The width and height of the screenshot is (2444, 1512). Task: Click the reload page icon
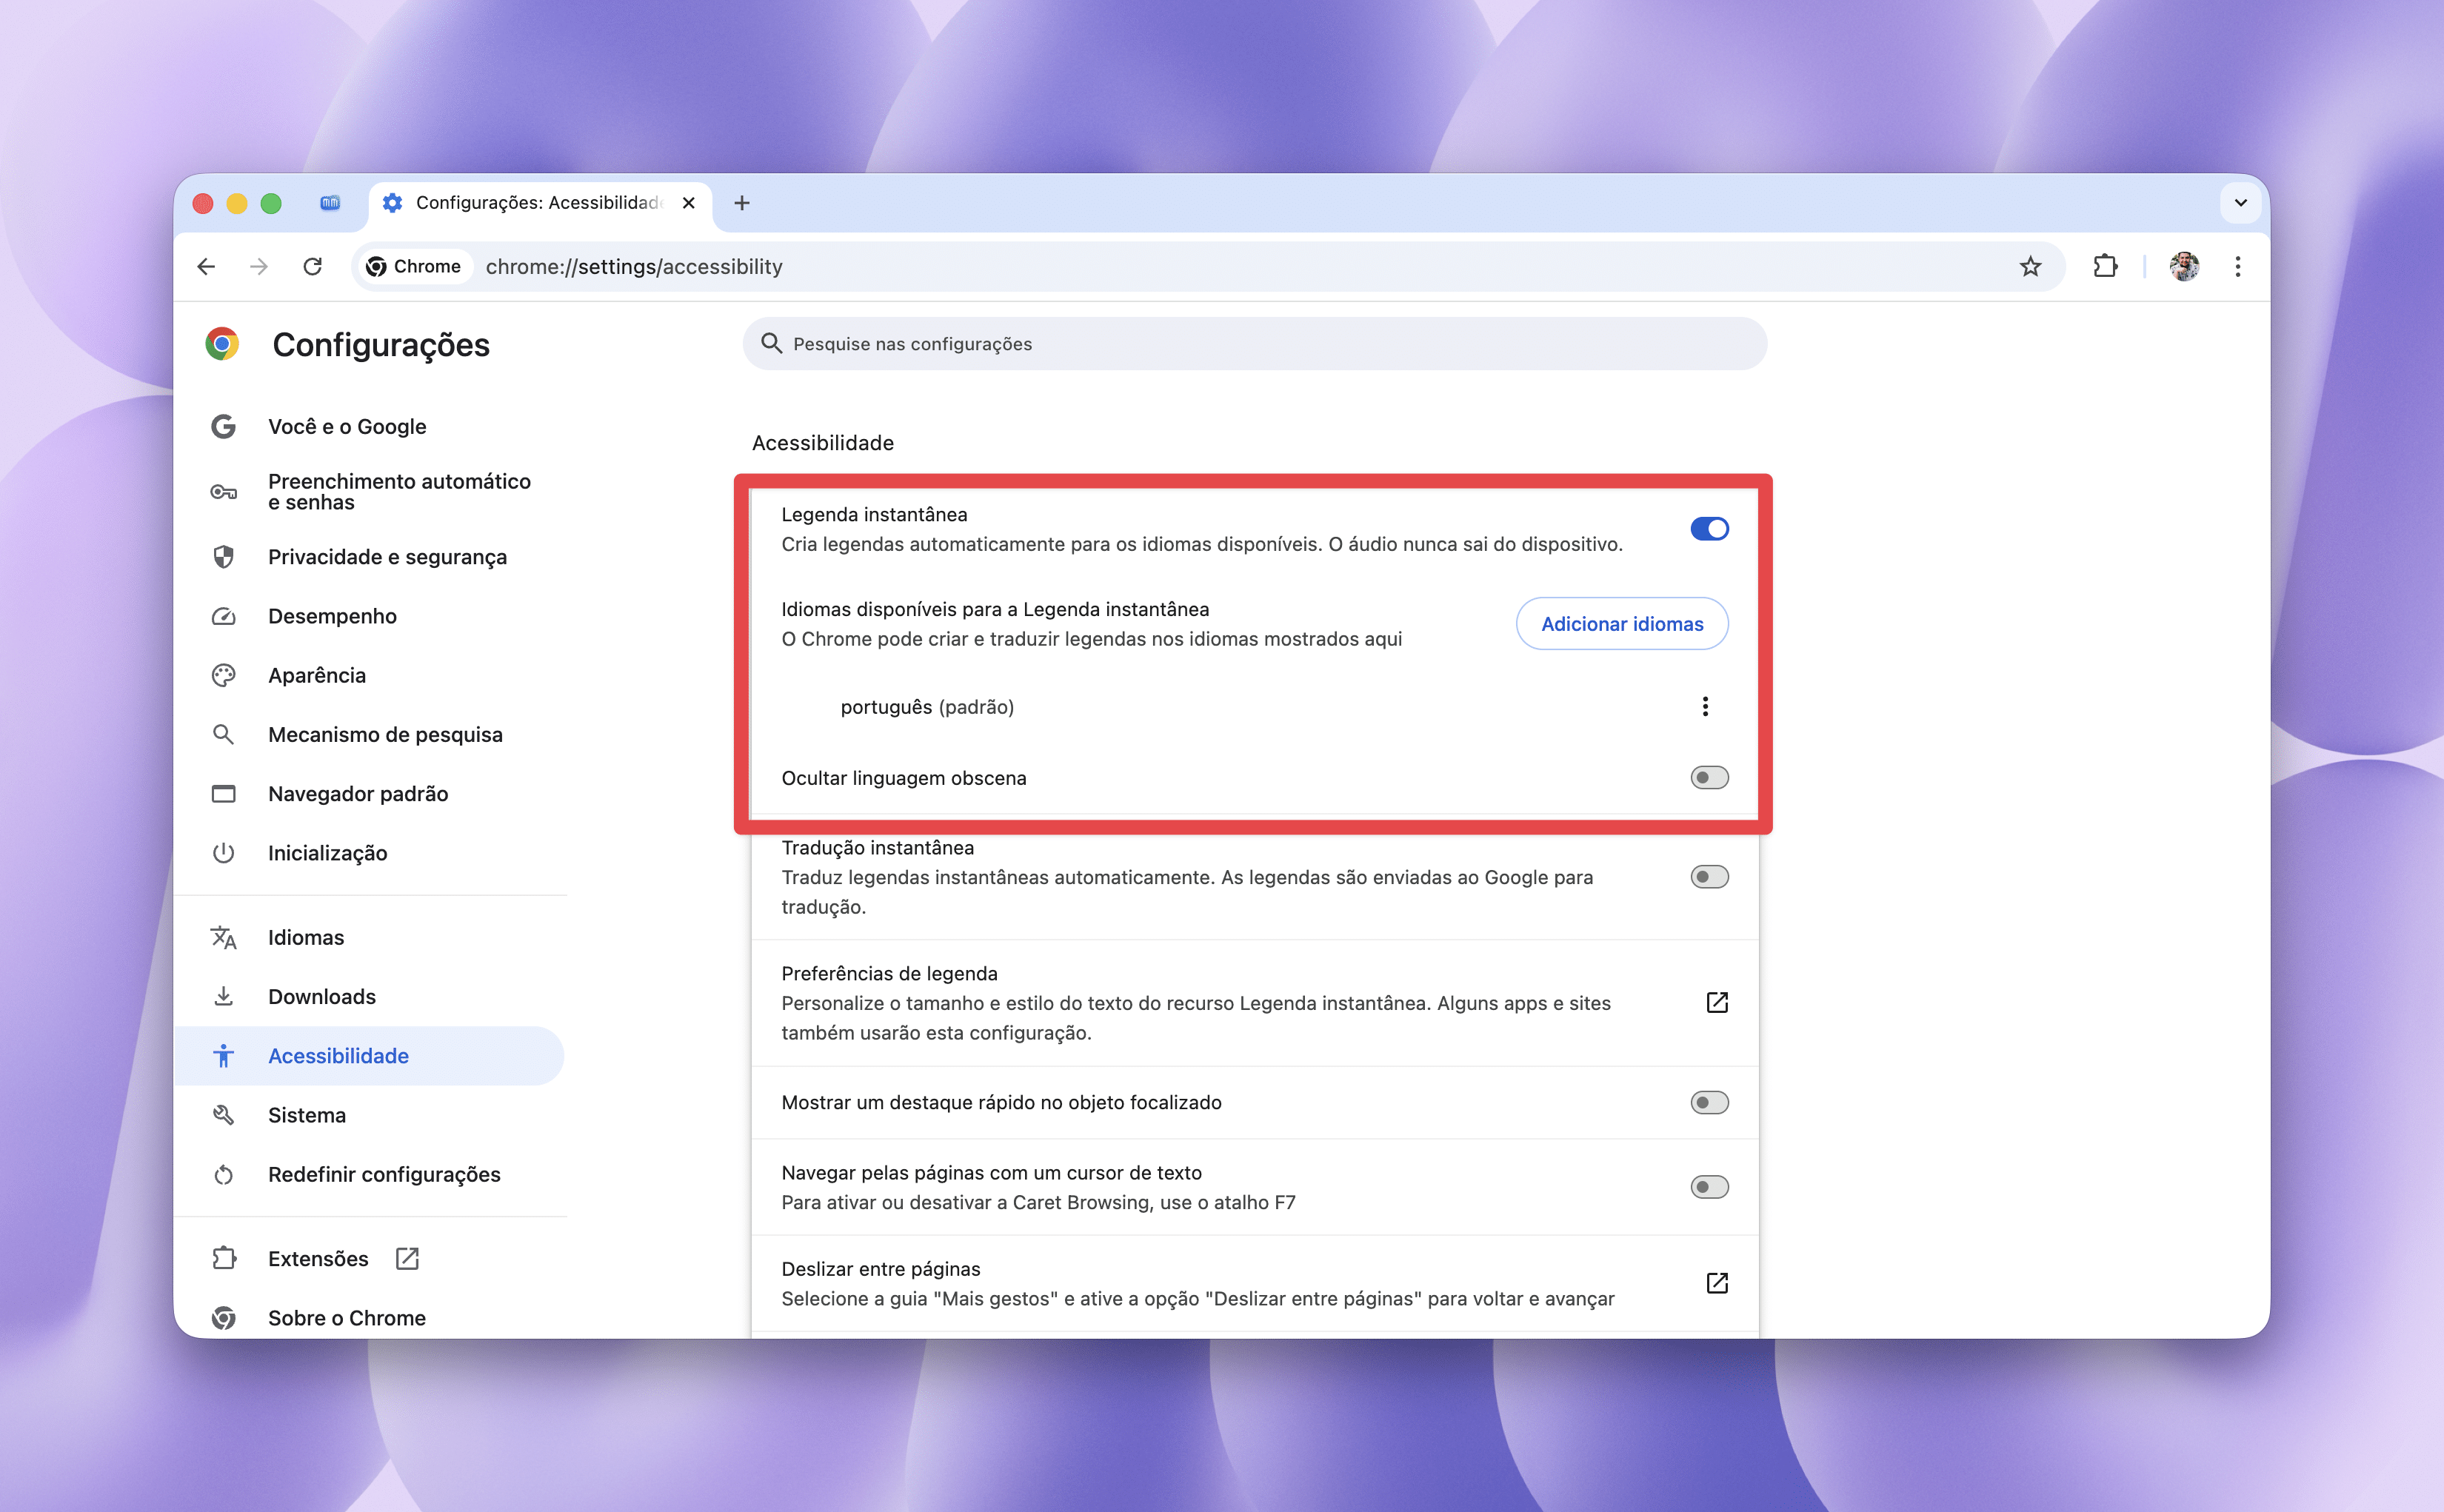313,266
